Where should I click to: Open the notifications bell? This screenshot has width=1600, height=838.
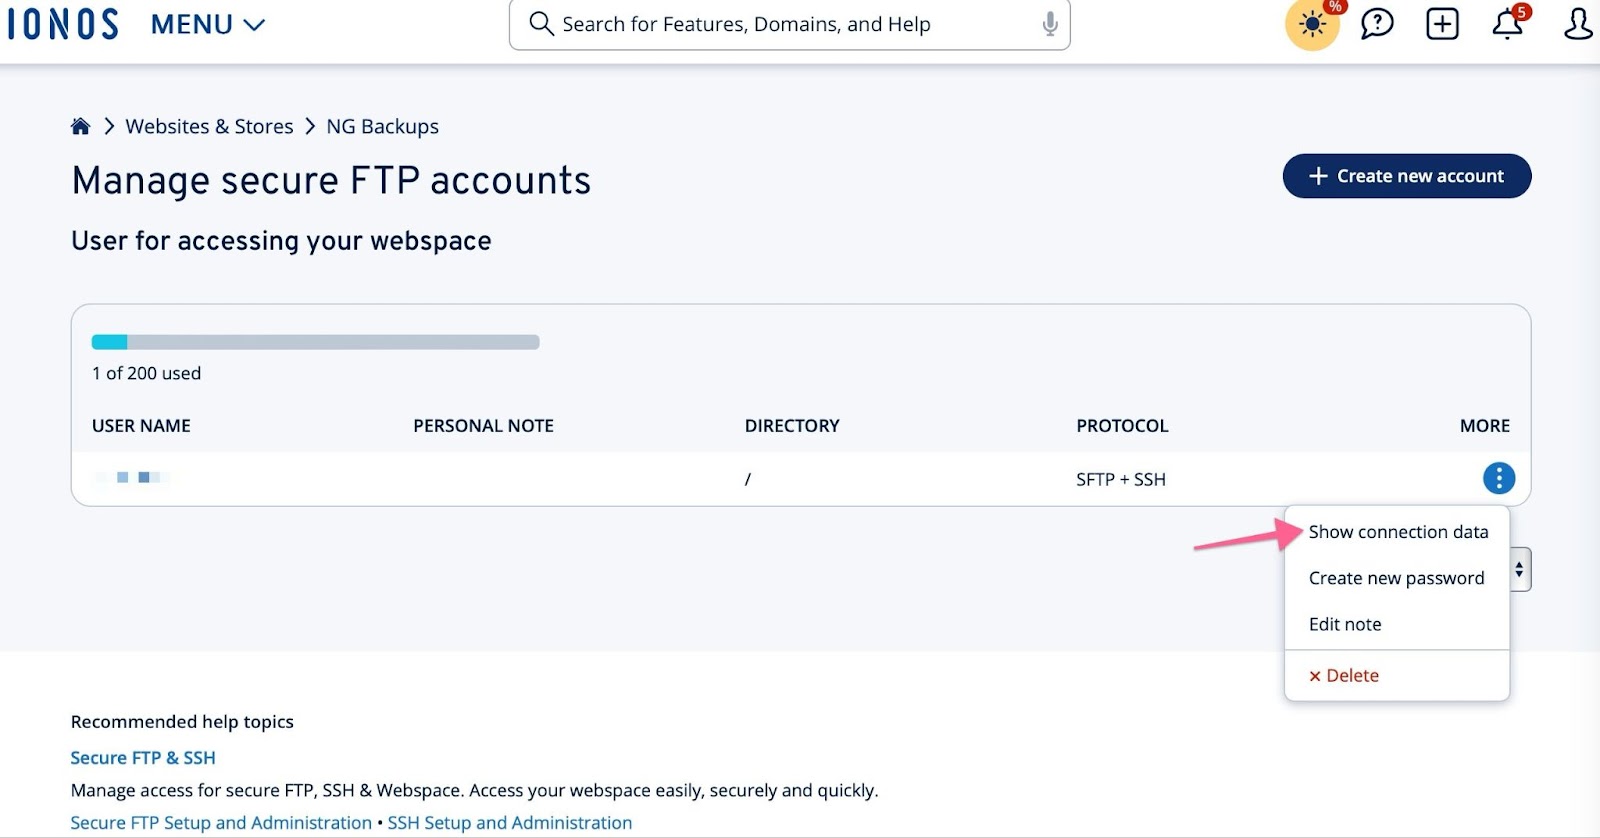click(x=1507, y=25)
